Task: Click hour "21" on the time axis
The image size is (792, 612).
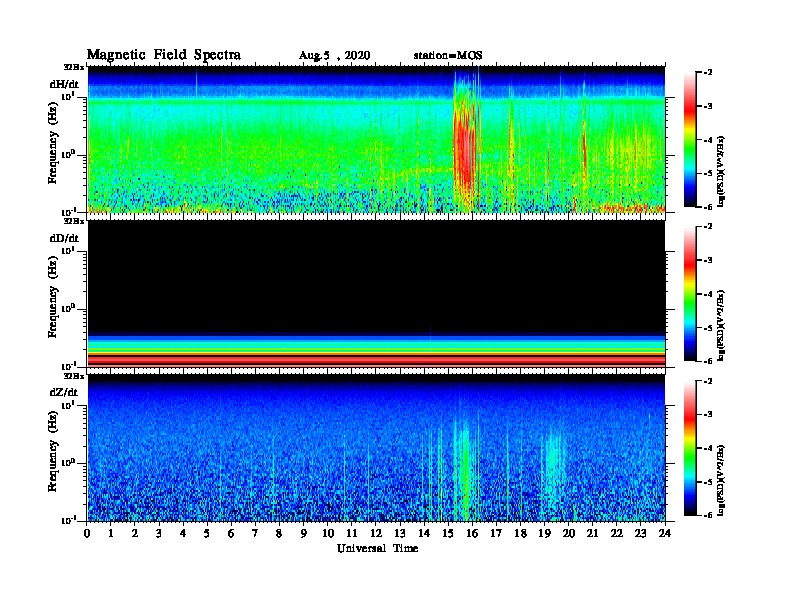Action: (592, 533)
